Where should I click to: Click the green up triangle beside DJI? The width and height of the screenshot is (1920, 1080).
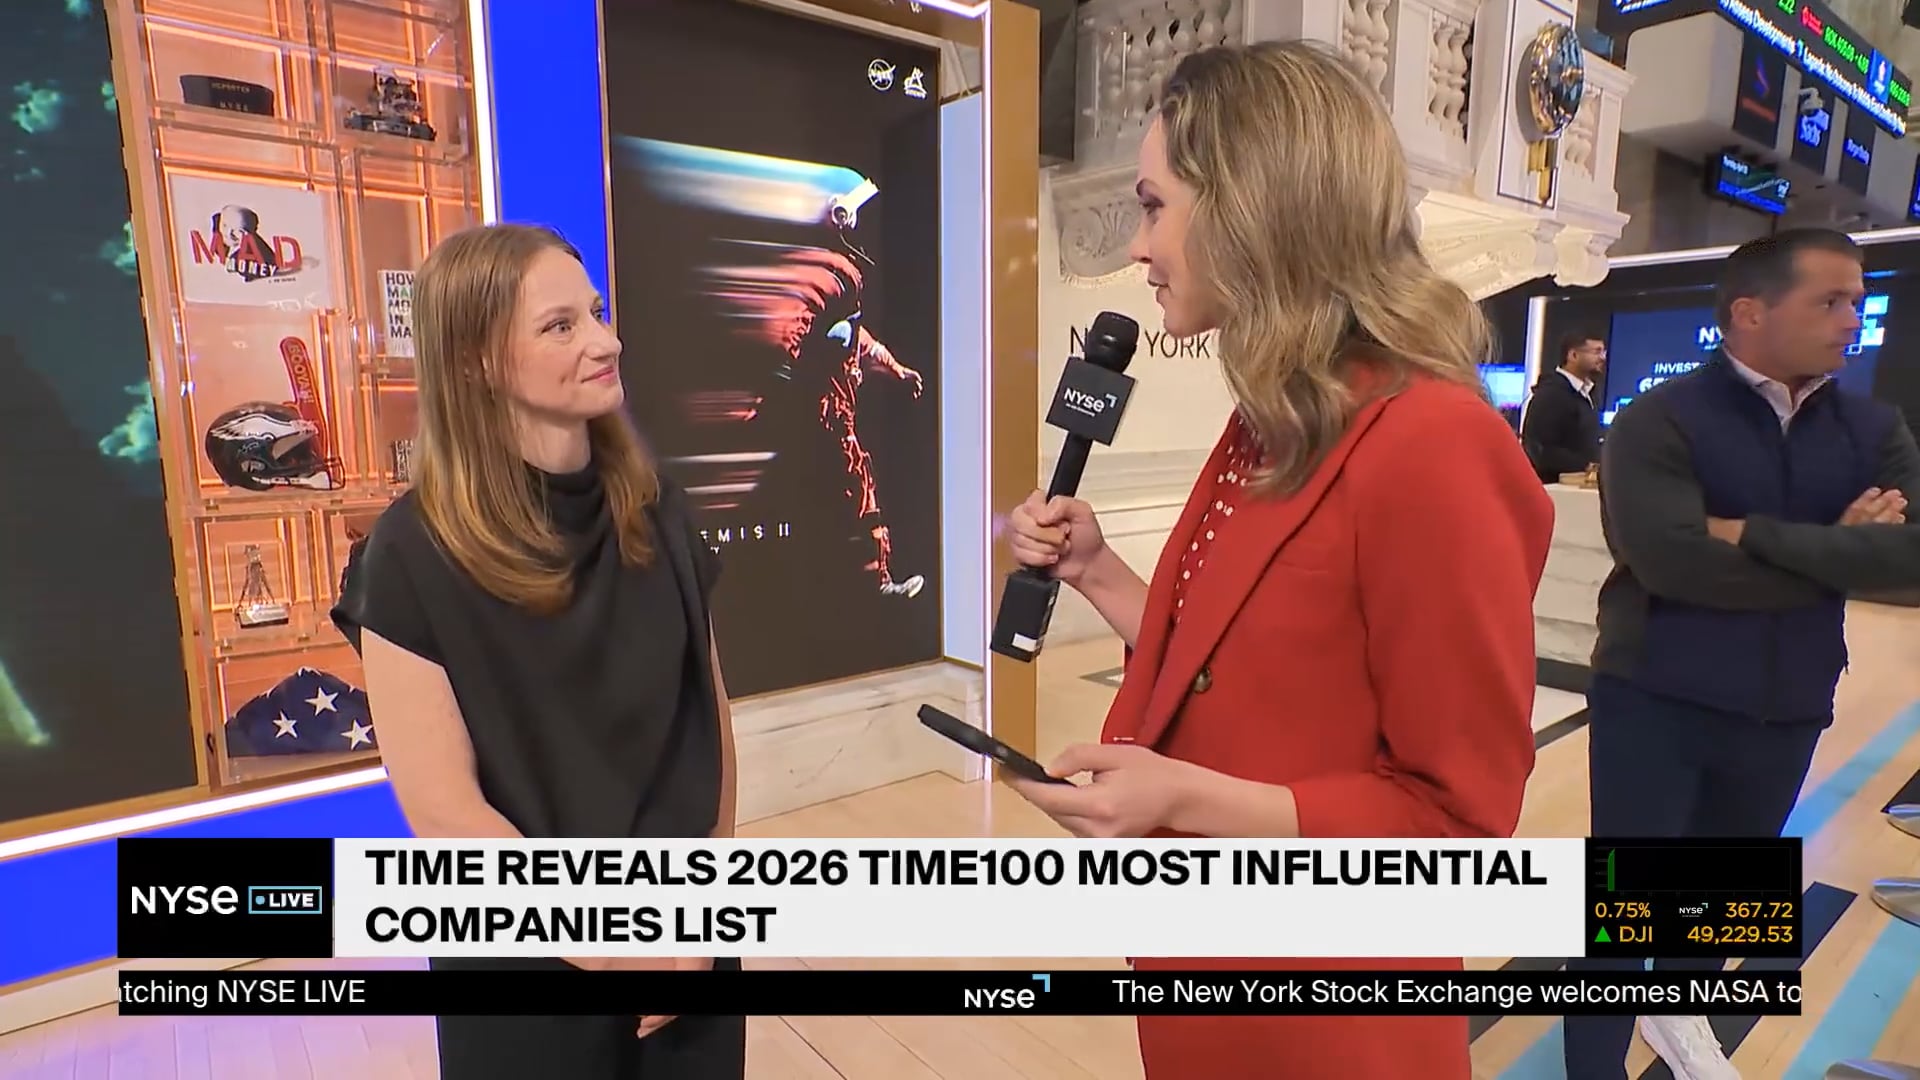click(x=1603, y=935)
